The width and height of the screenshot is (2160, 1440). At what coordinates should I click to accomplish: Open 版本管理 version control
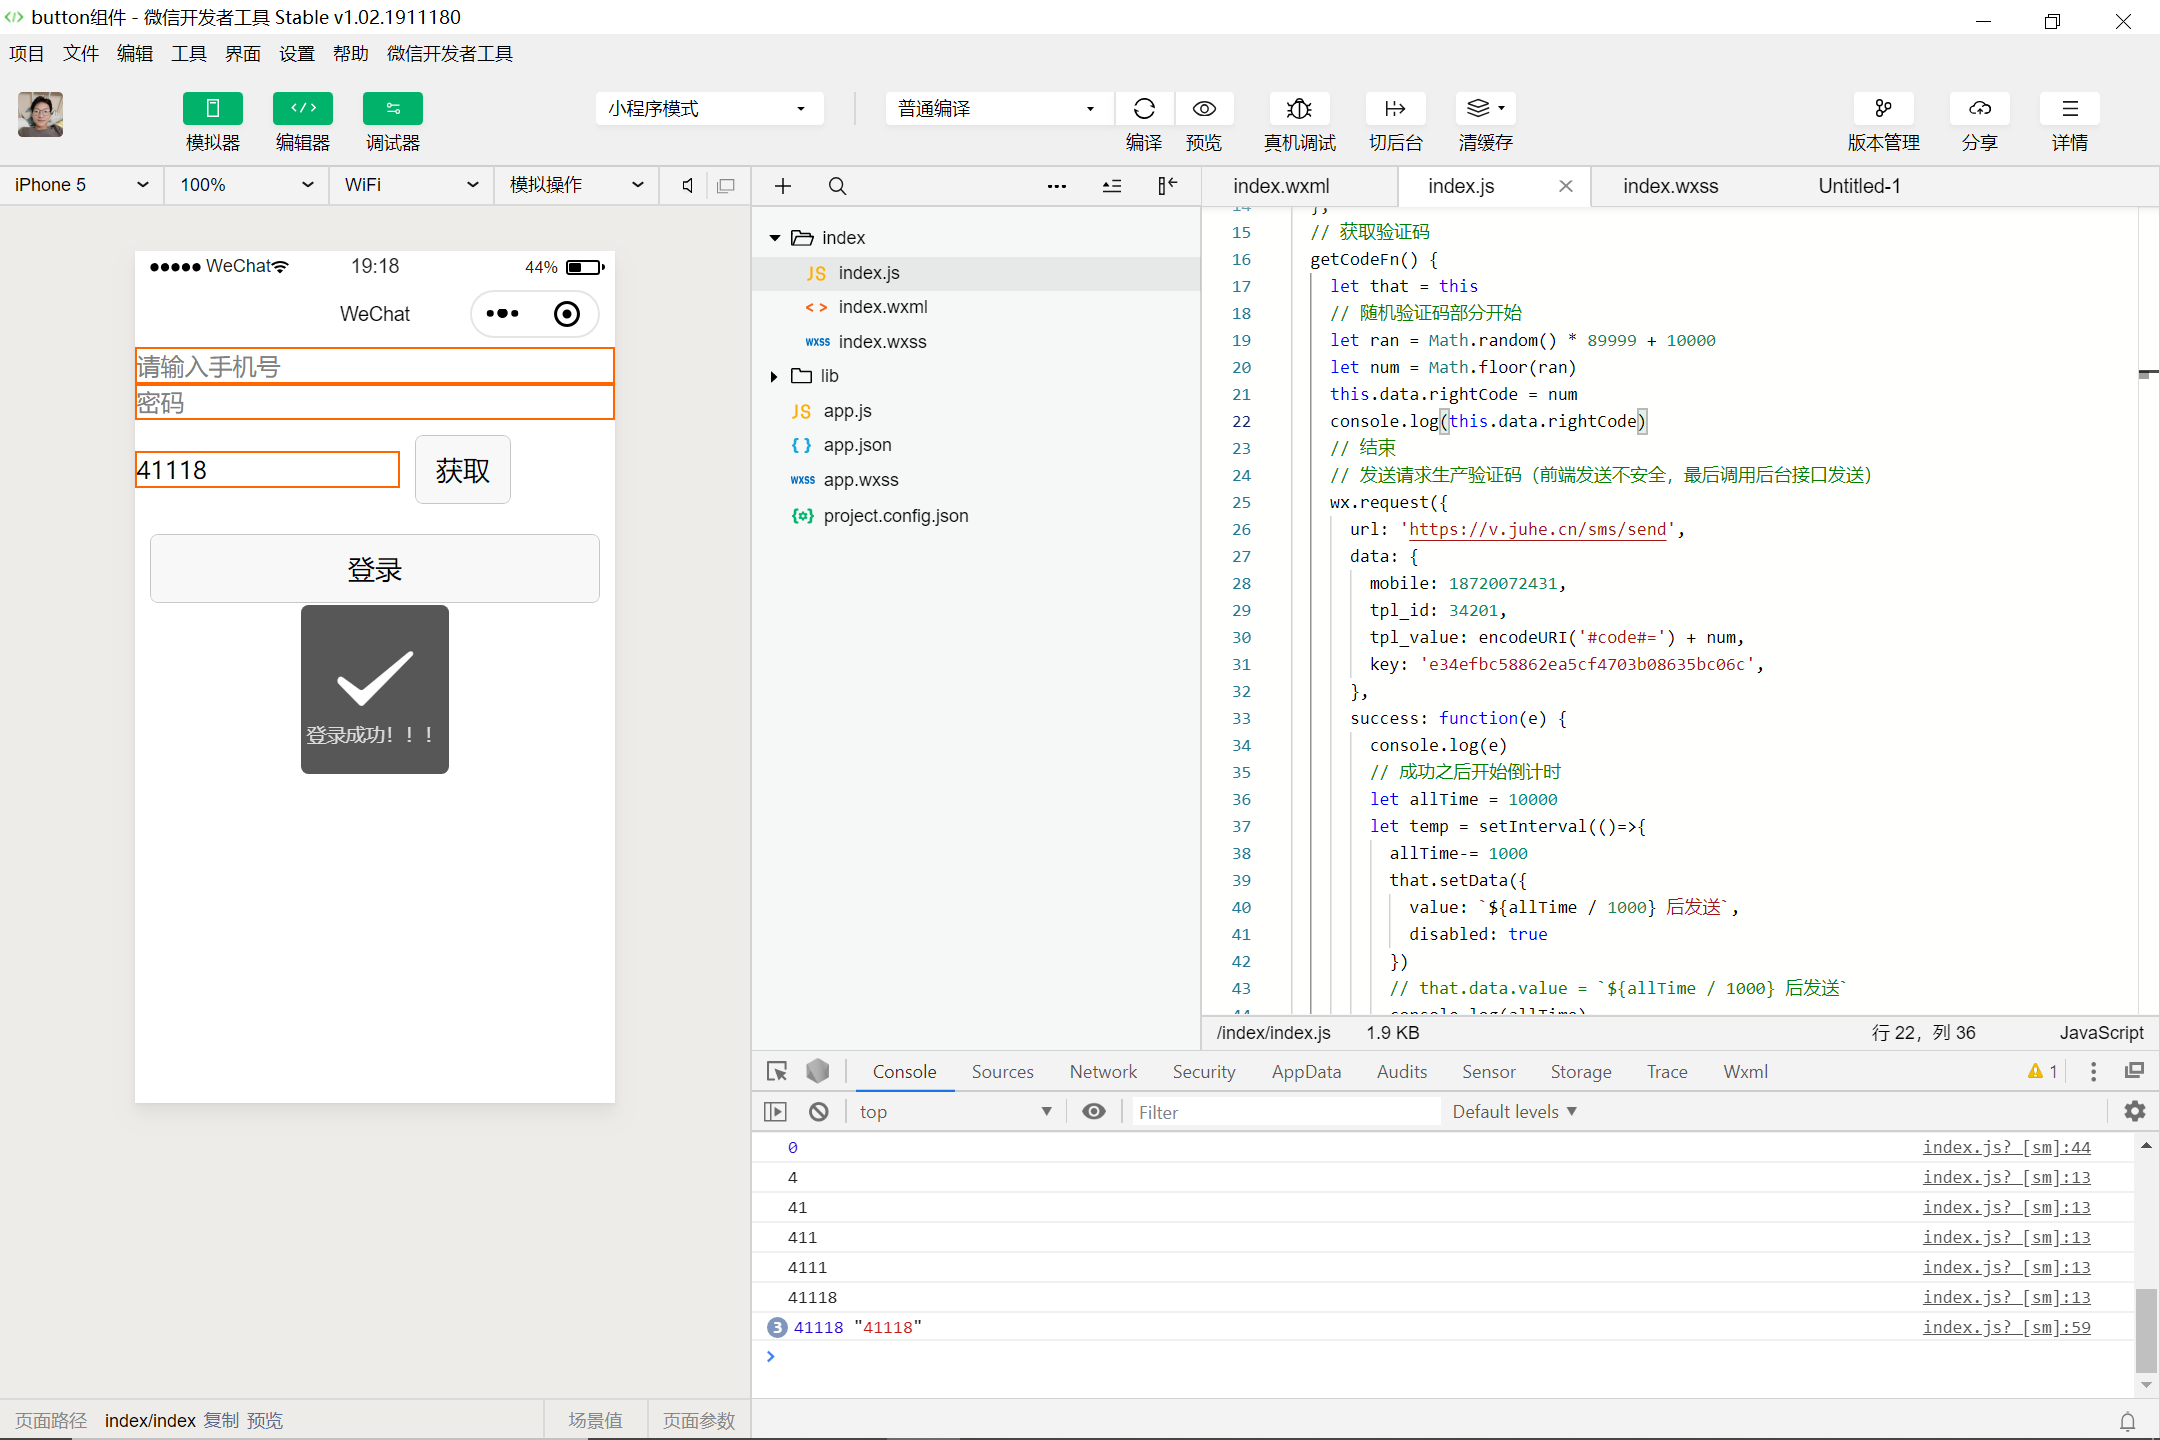coord(1883,108)
